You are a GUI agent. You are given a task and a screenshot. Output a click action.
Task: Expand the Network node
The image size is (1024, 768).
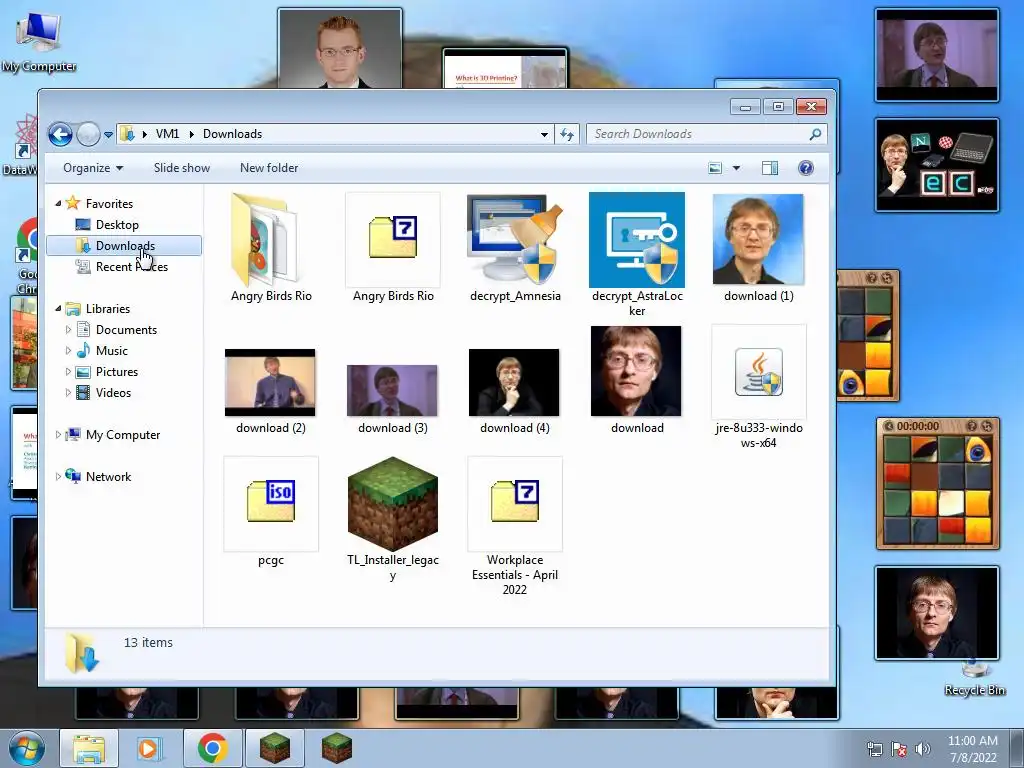(58, 477)
